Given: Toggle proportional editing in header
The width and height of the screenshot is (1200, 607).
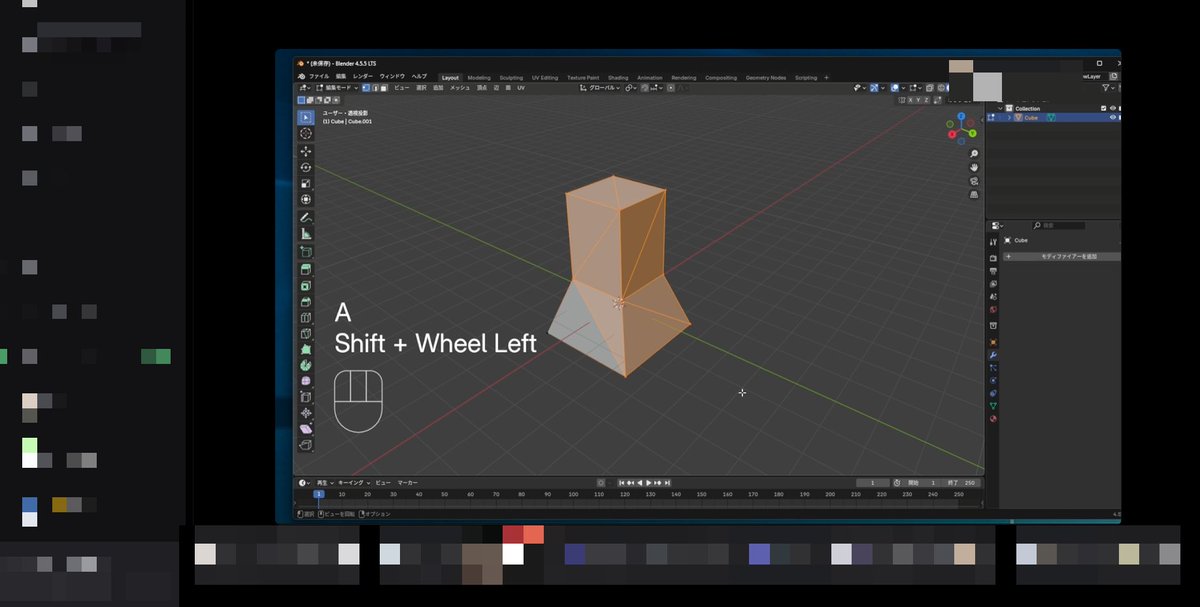Looking at the screenshot, I should coord(670,88).
